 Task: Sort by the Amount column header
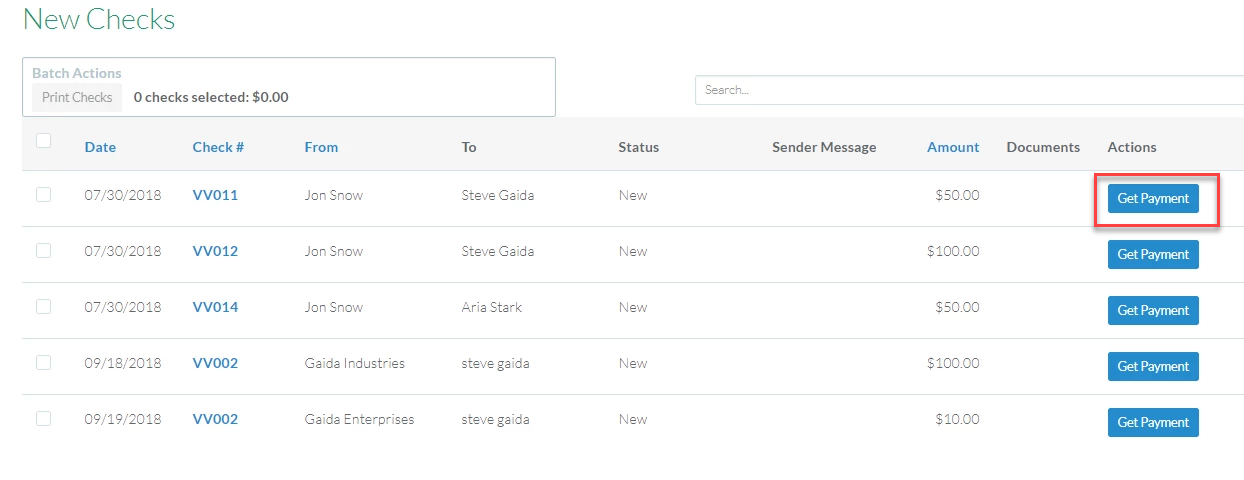point(953,147)
